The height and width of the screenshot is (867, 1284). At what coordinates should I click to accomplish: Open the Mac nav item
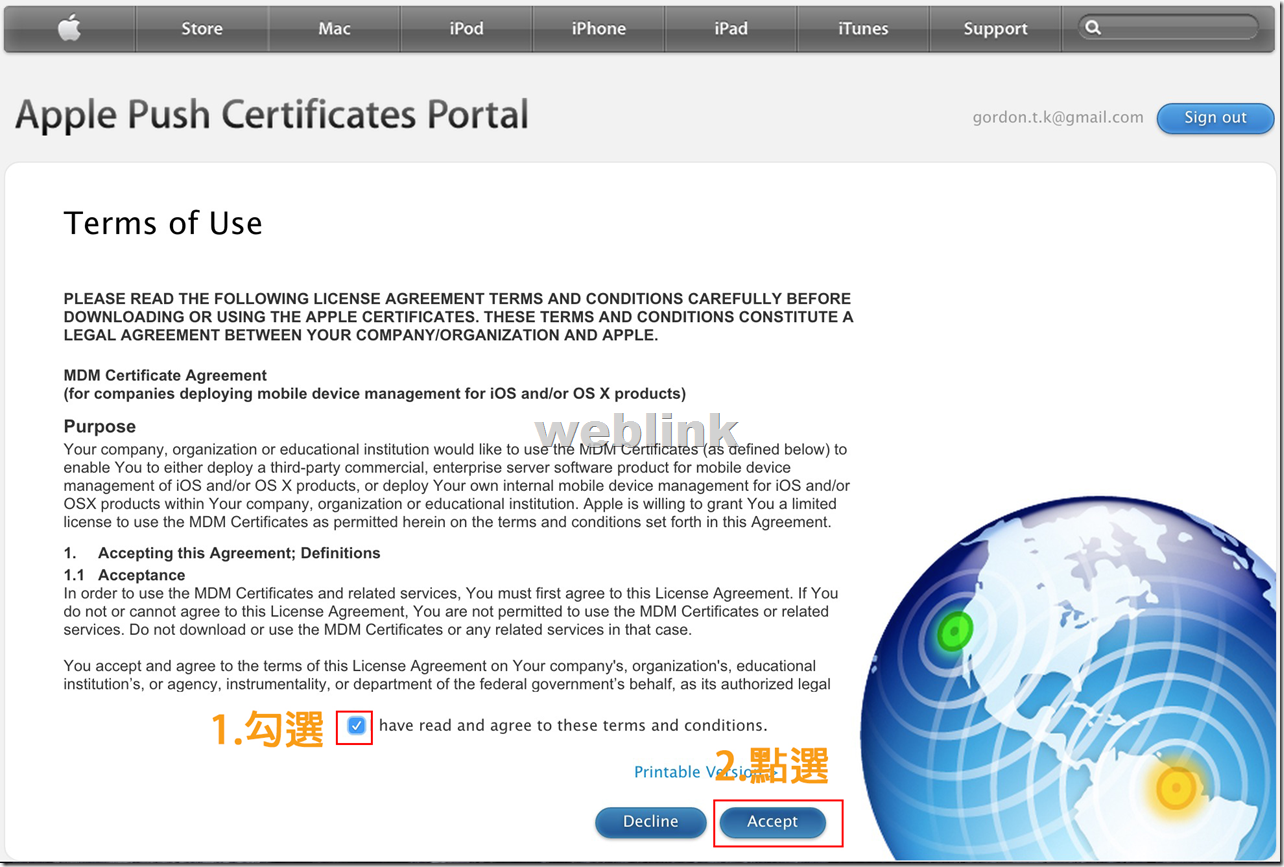coord(334,28)
